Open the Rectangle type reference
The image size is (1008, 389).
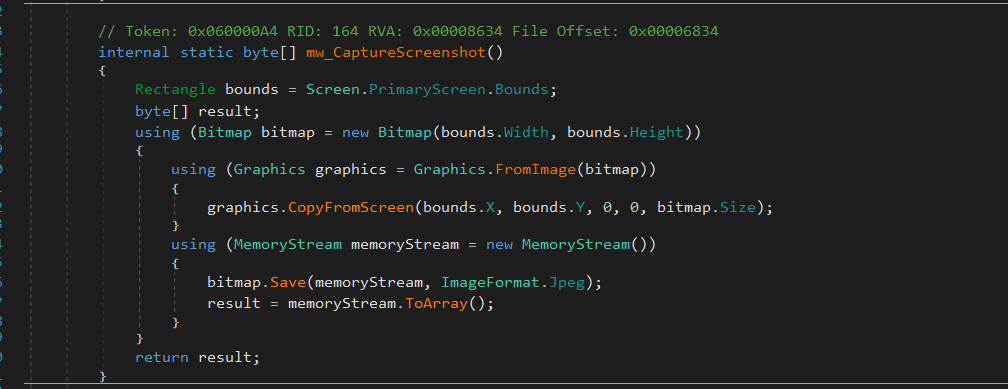(176, 90)
